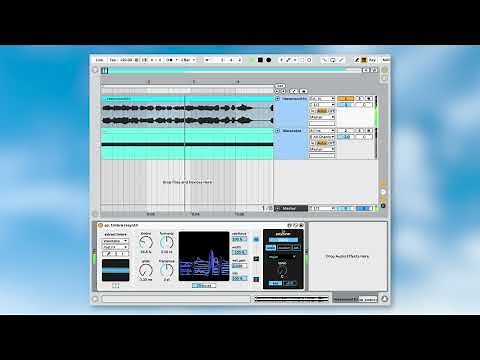Click the audio clip waveform on first track
Screen dimensions: 480x360
[x=187, y=114]
